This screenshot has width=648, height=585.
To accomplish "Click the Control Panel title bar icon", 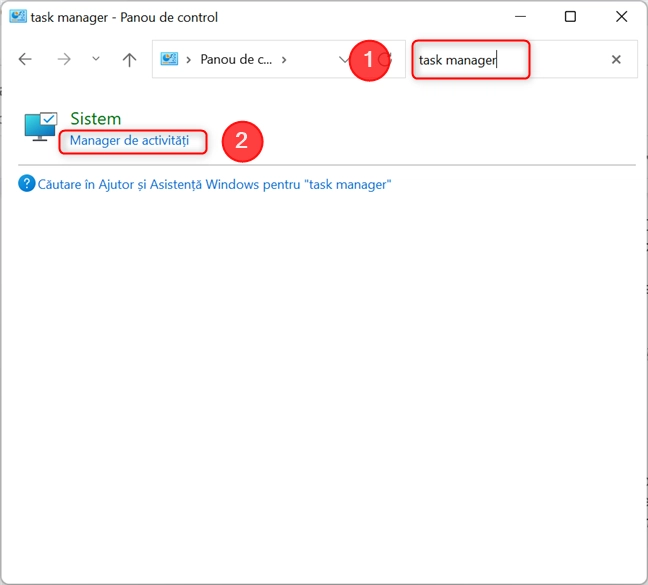I will click(x=18, y=17).
